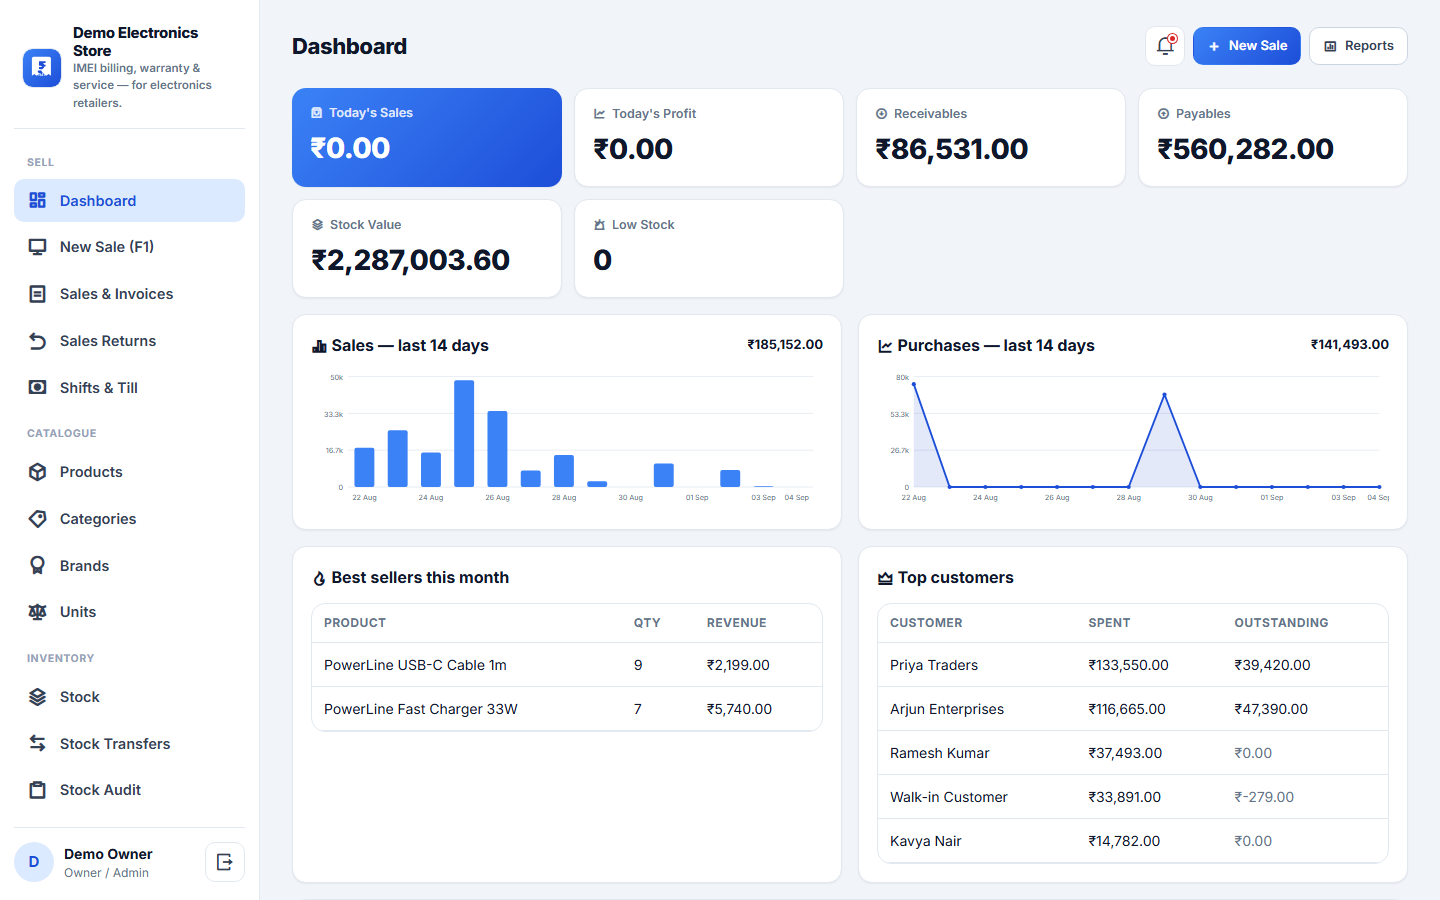This screenshot has width=1440, height=900.
Task: Click the Demo Electronics Store logo icon
Action: [42, 68]
